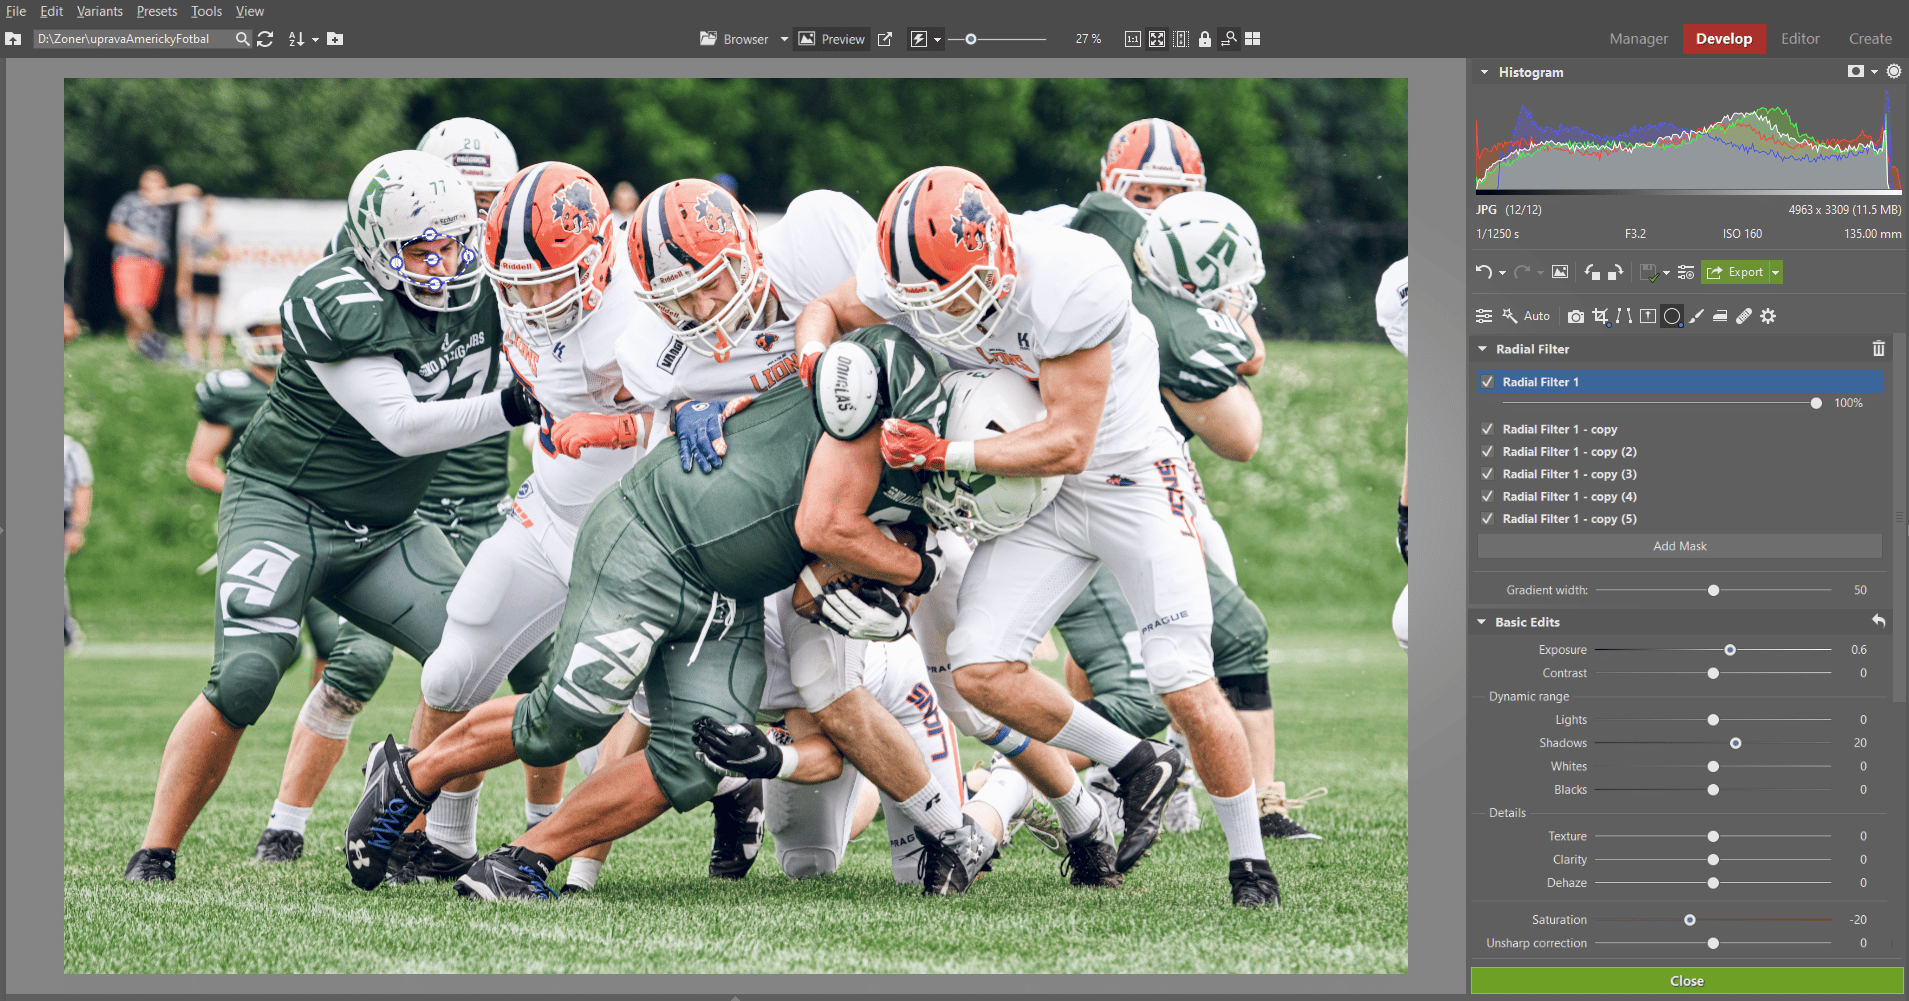Reset Basic Edits with the arrow icon
Viewport: 1909px width, 1001px height.
(x=1878, y=621)
